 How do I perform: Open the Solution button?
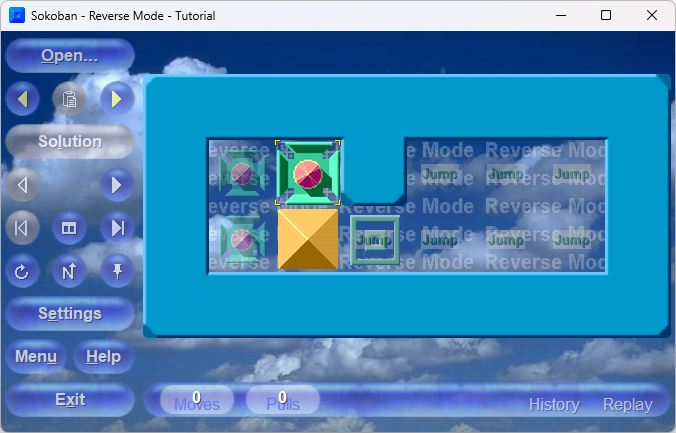tap(69, 141)
